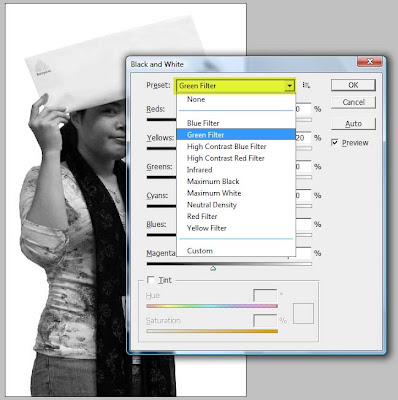Click the Reds percent value field

(303, 109)
